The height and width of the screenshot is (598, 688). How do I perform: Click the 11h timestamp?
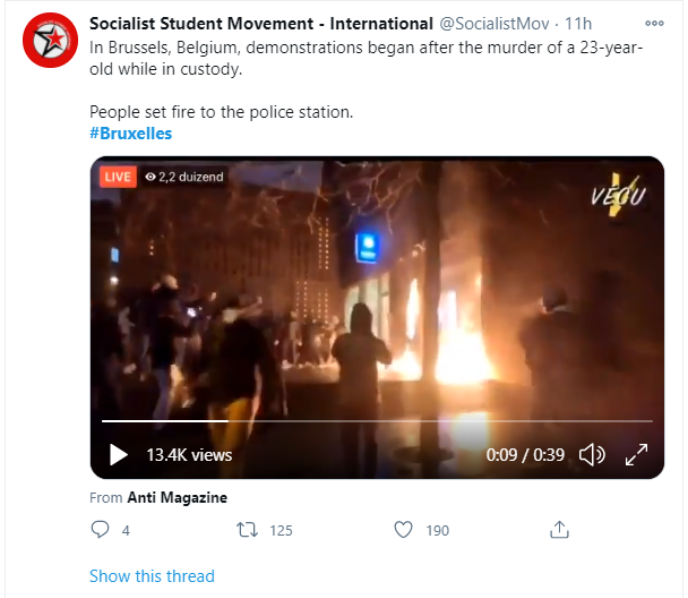coord(578,24)
